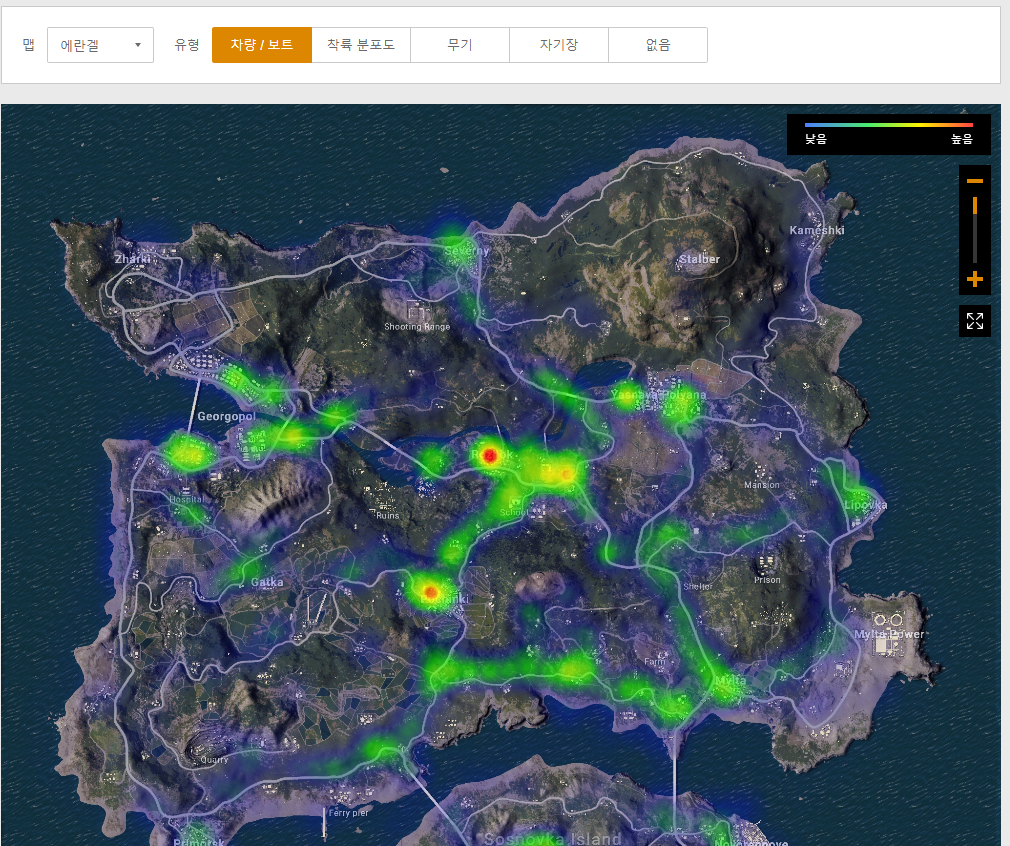Click the Severny label on map
The image size is (1010, 846).
click(466, 251)
